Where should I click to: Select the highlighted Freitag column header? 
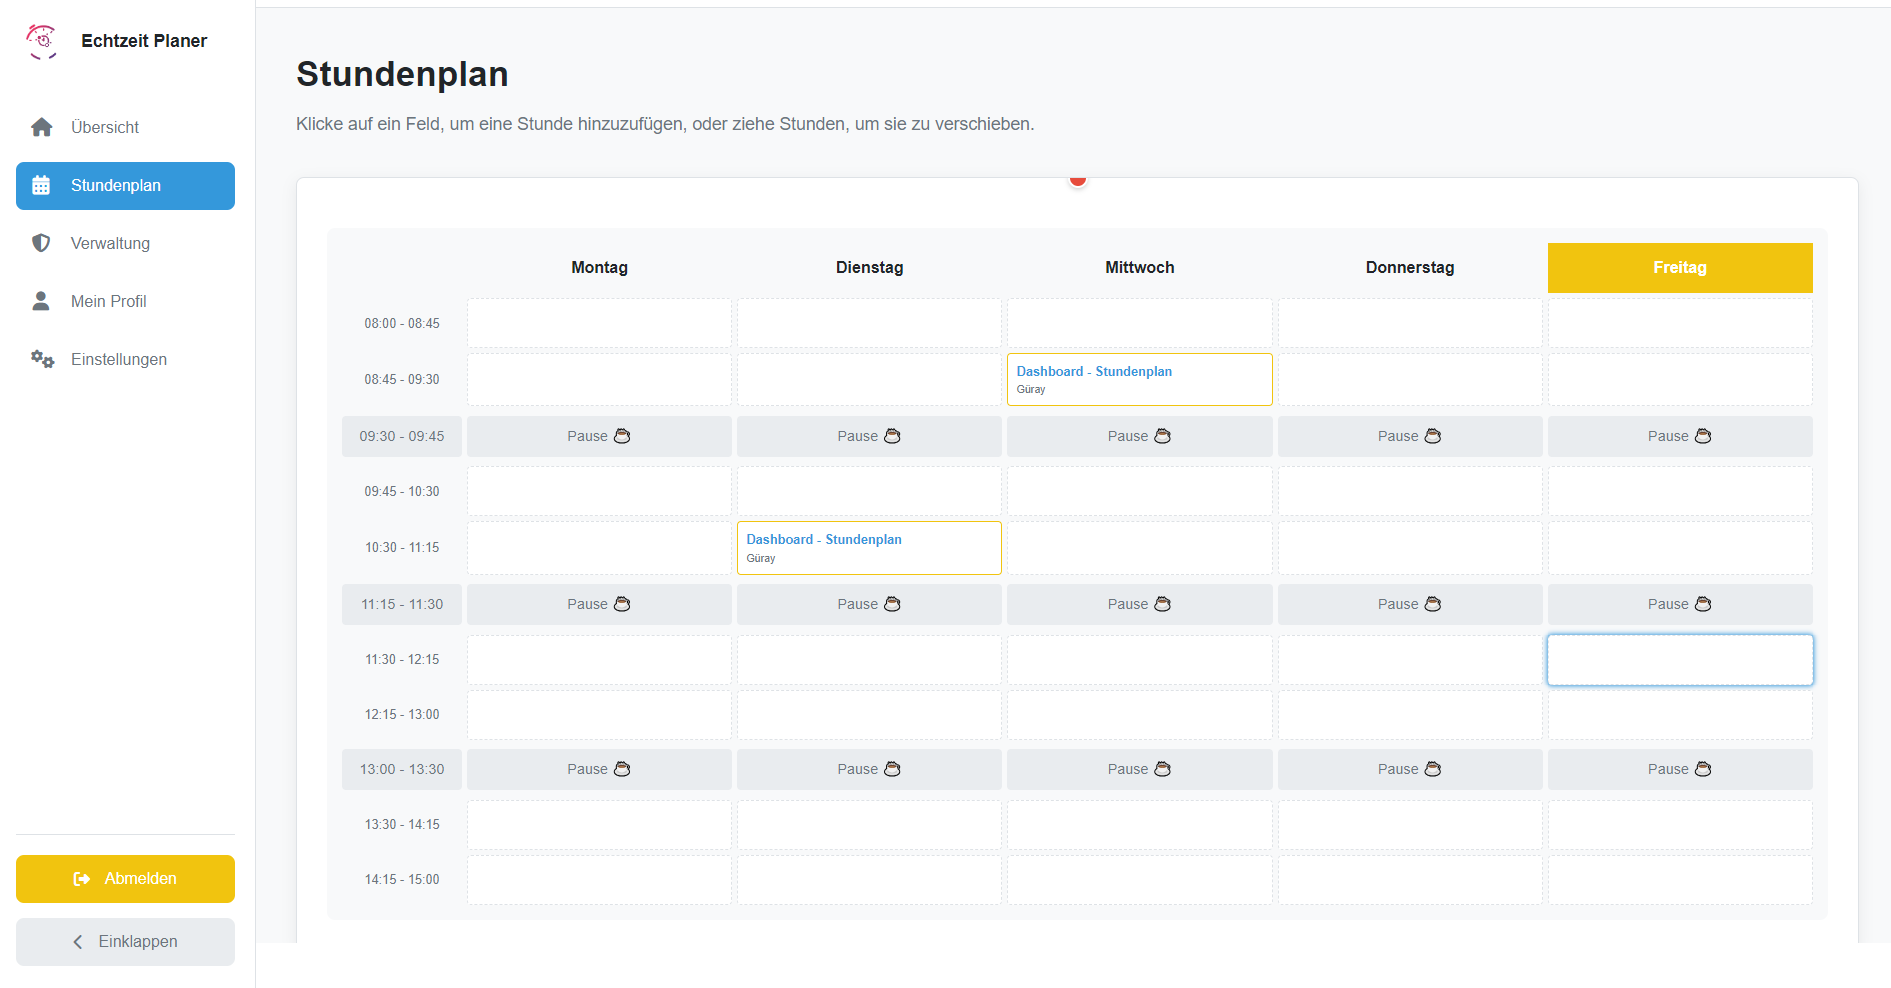point(1679,268)
